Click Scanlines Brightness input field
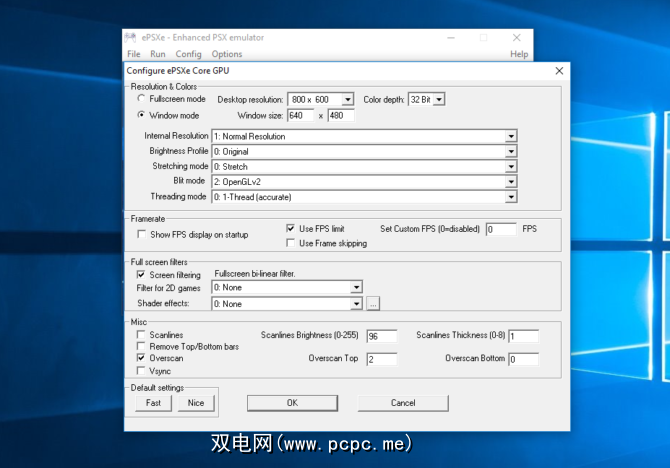The width and height of the screenshot is (670, 468). (382, 336)
